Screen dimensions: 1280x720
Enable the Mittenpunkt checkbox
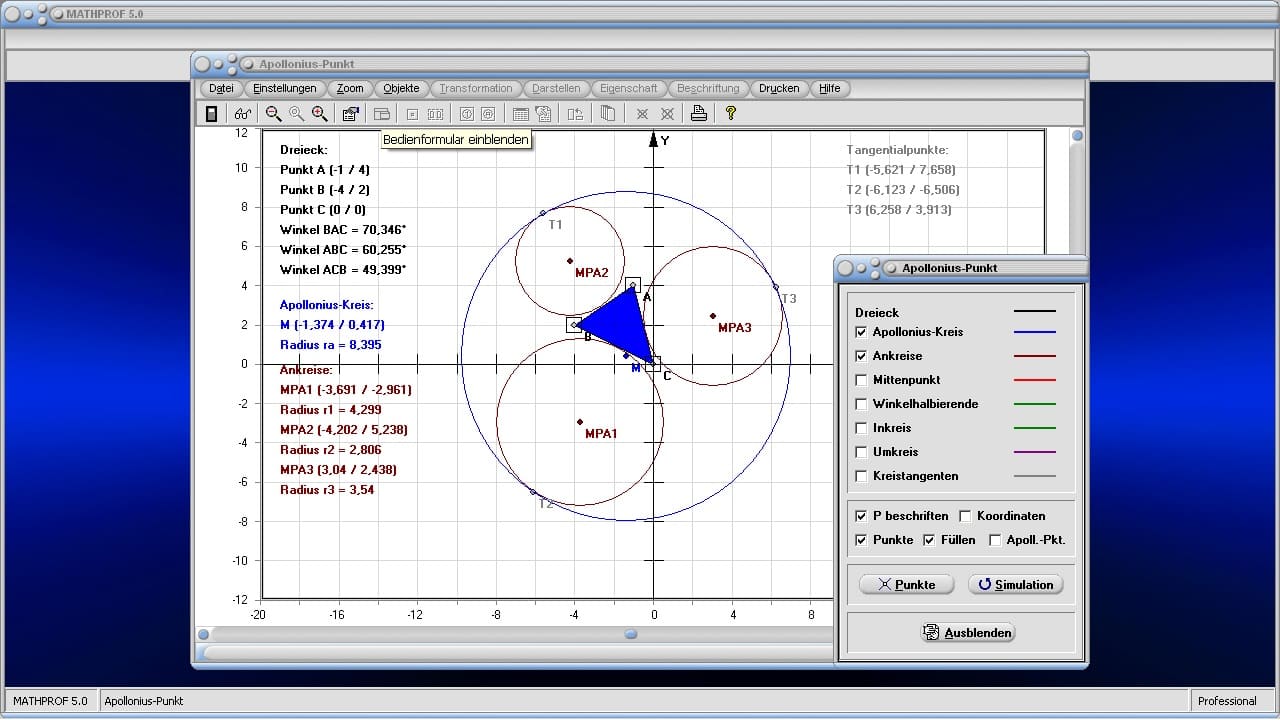tap(862, 380)
